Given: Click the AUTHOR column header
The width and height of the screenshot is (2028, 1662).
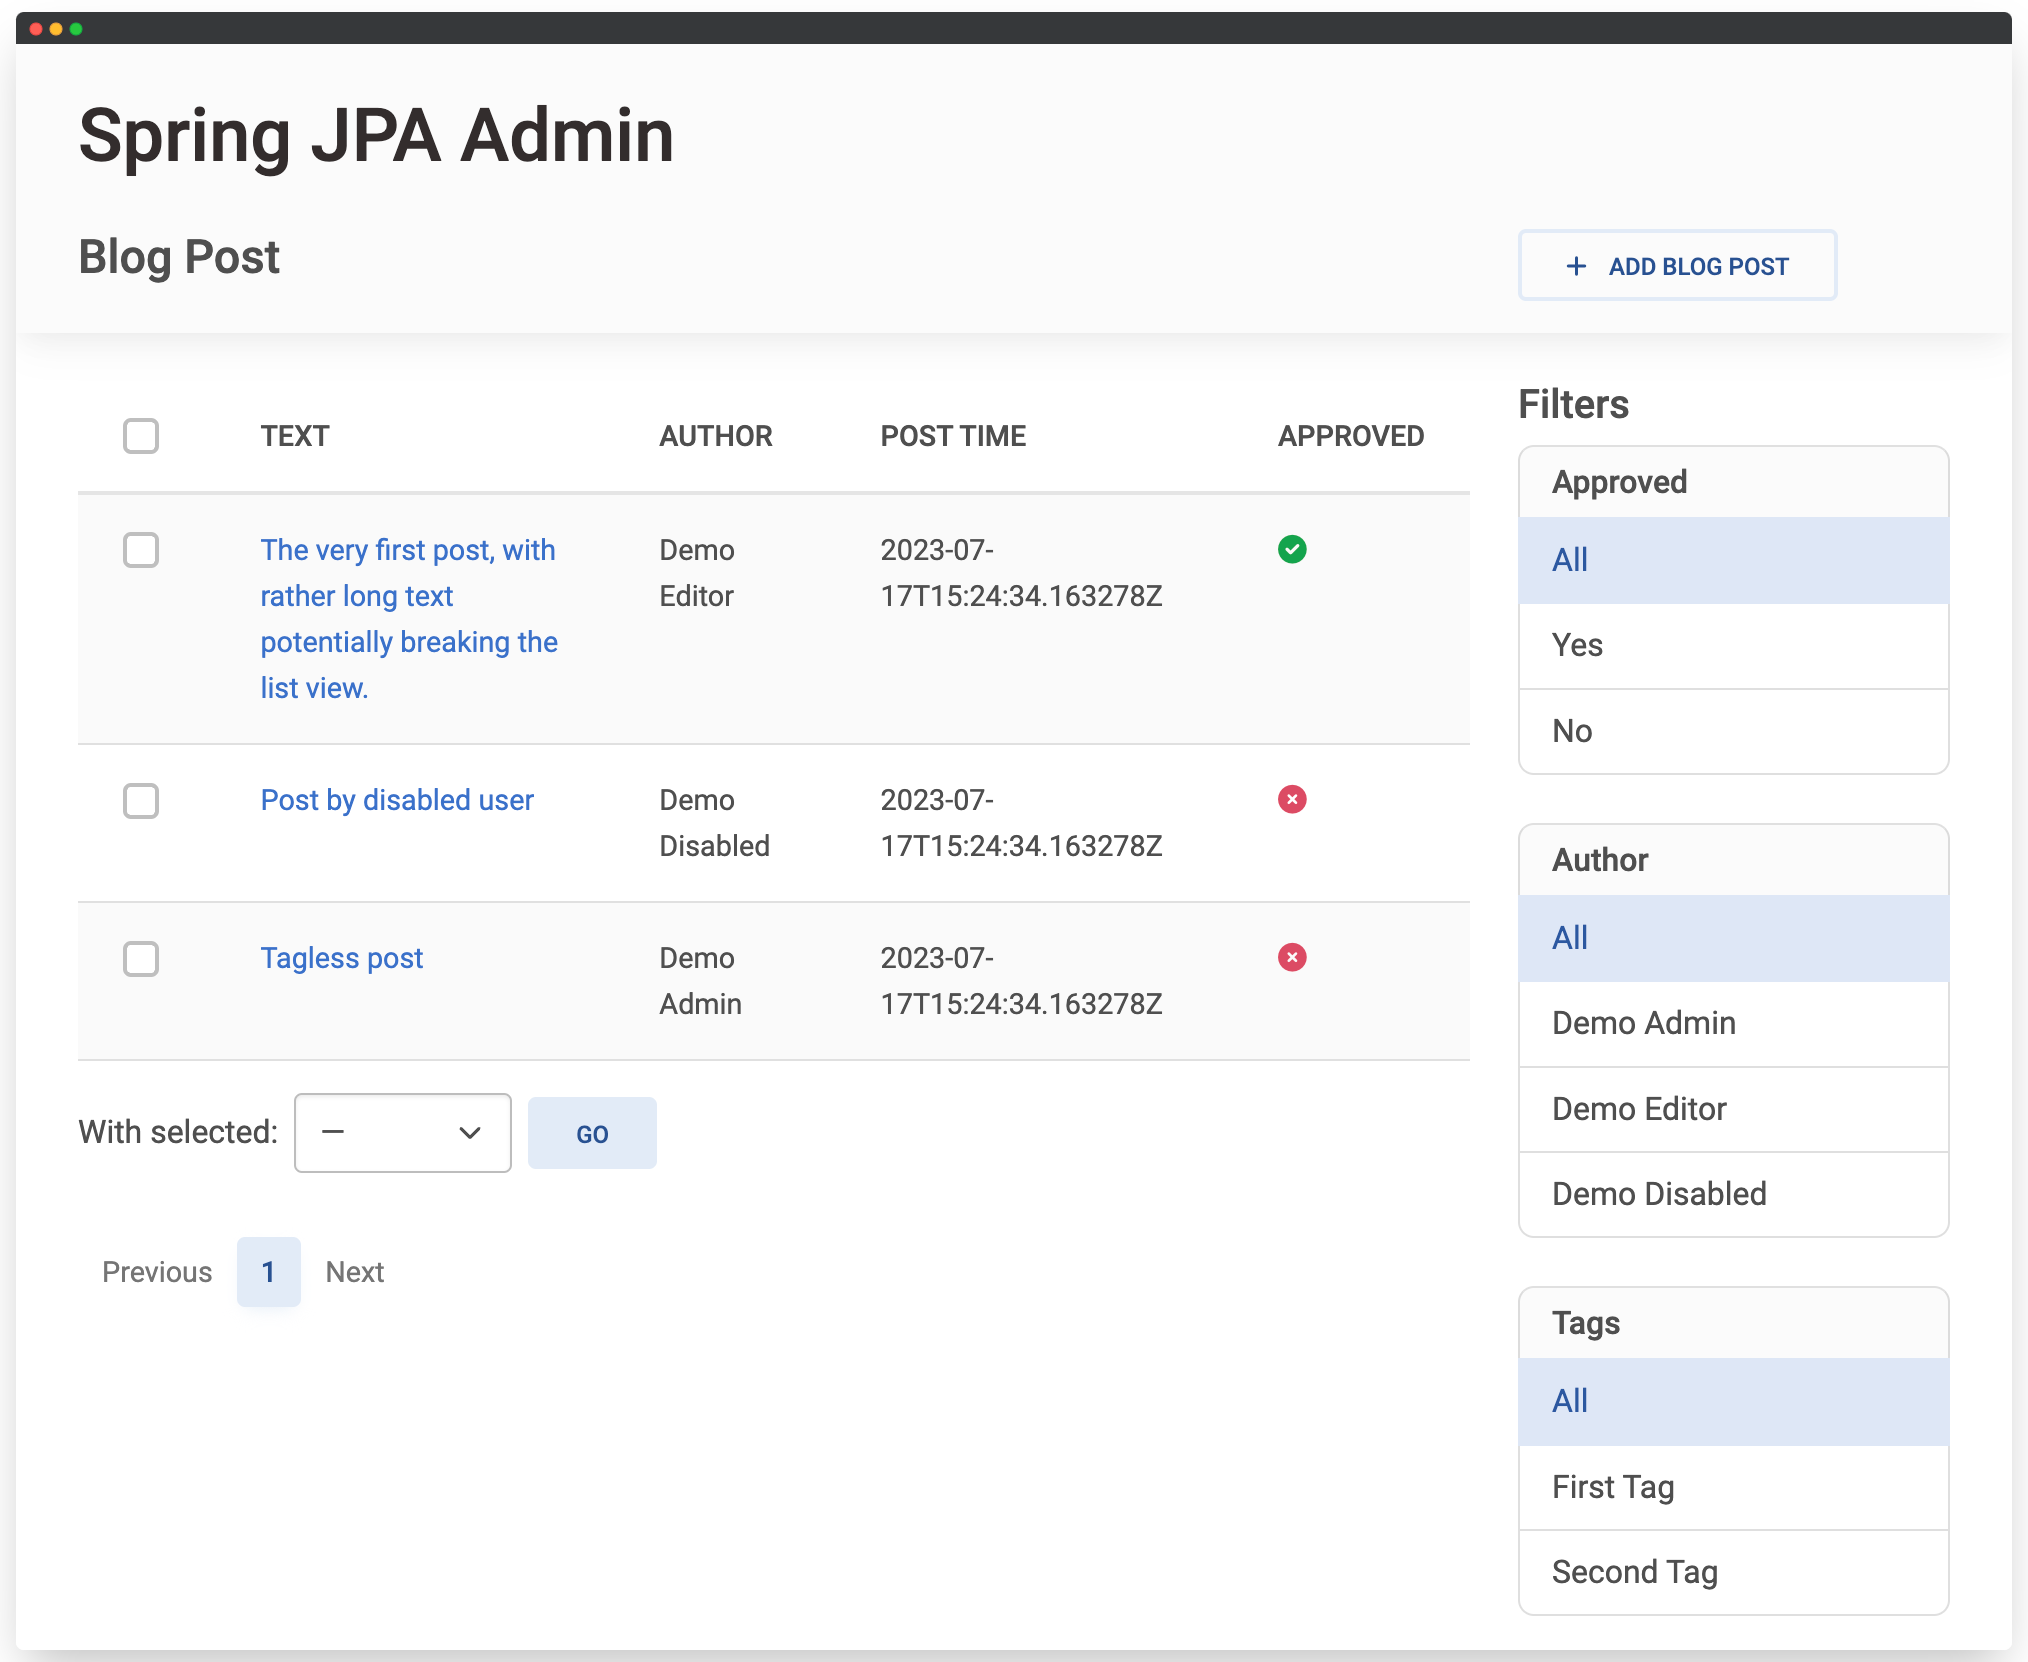Looking at the screenshot, I should pos(716,436).
